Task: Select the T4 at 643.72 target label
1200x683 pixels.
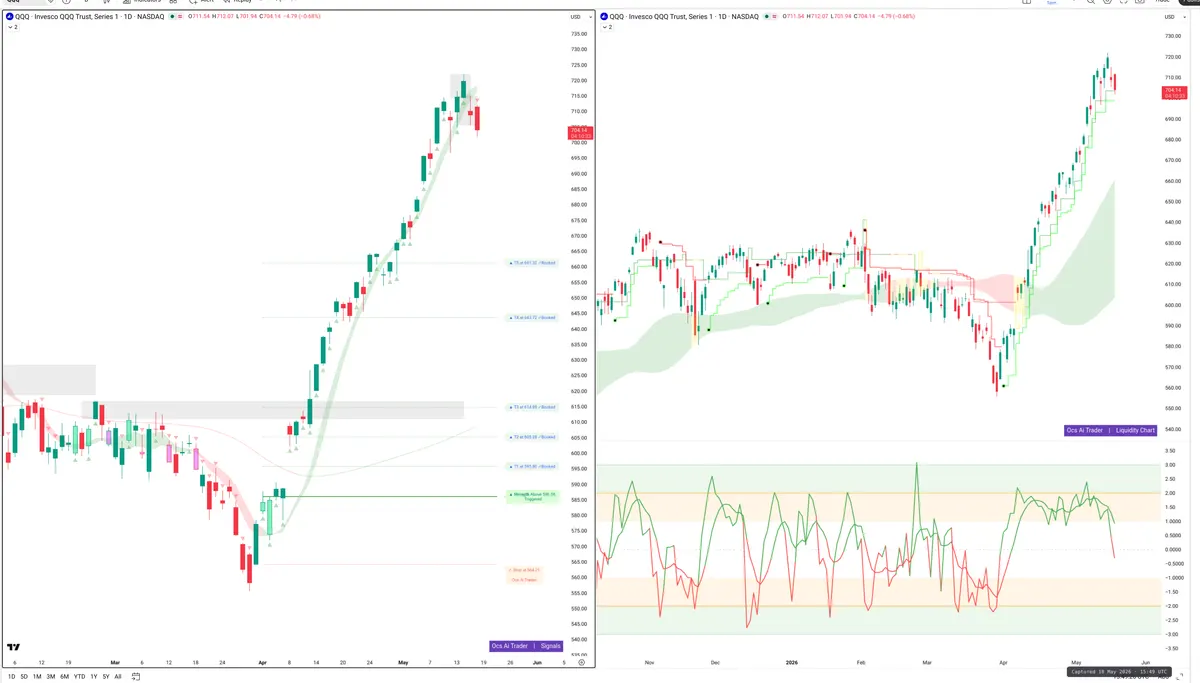Action: pos(532,318)
